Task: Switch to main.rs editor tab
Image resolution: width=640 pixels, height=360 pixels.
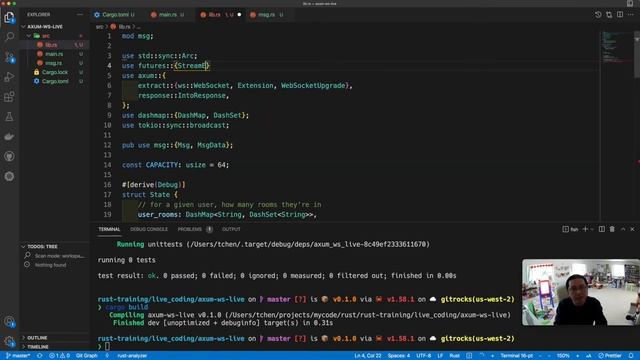Action: pos(167,15)
